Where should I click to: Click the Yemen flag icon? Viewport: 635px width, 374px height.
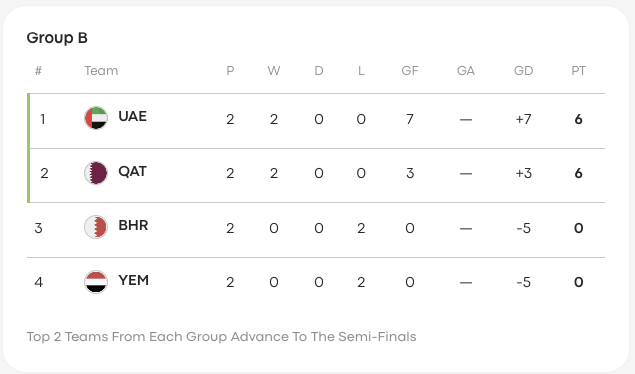click(x=96, y=281)
